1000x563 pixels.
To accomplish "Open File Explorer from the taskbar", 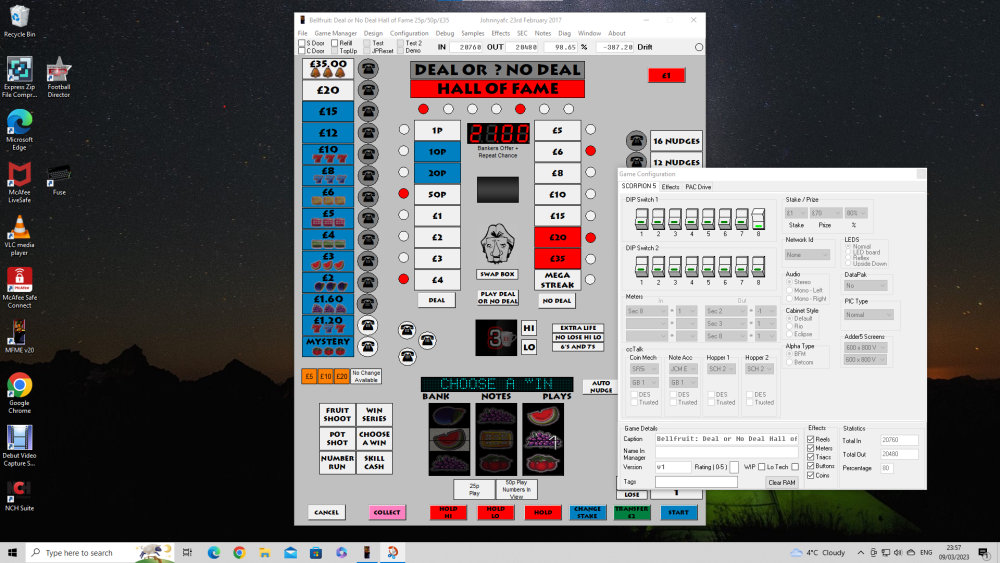I will point(265,553).
